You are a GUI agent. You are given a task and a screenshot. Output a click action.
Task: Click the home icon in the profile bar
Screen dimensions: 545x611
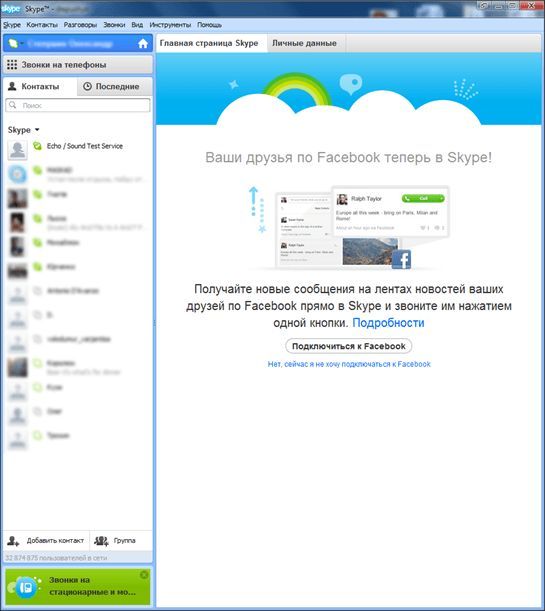click(x=143, y=44)
